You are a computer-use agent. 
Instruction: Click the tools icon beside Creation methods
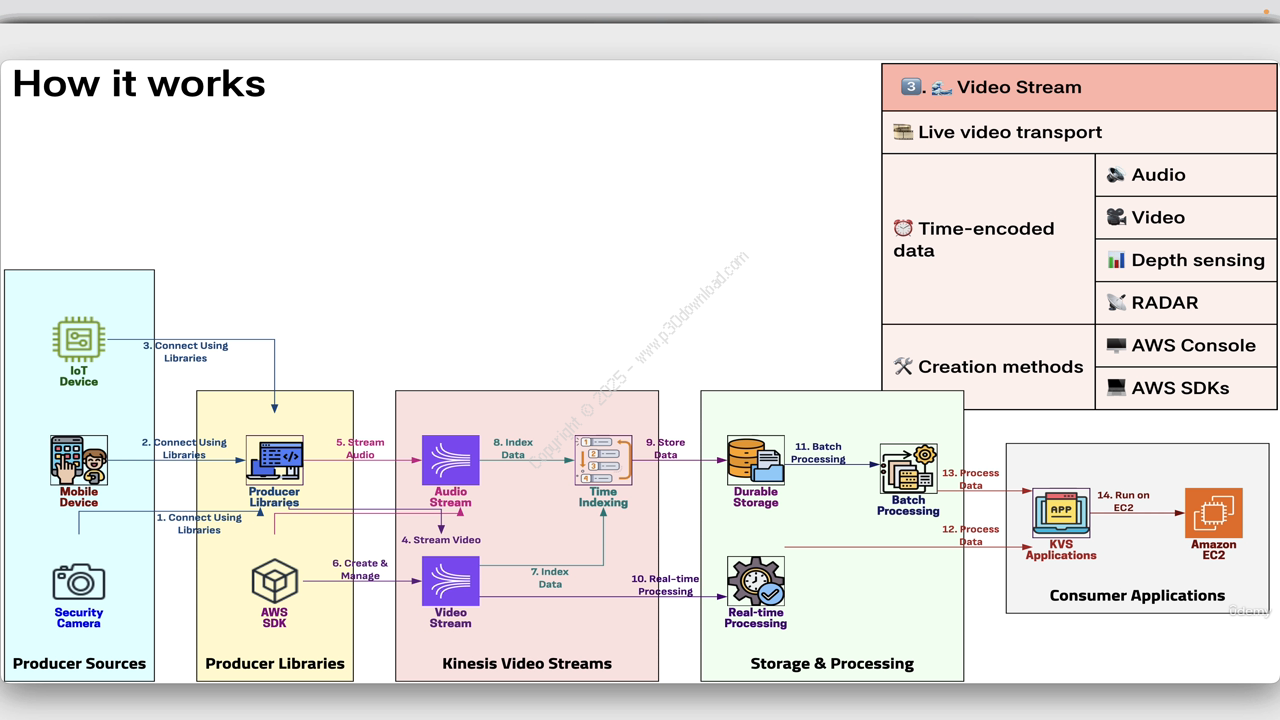coord(903,367)
